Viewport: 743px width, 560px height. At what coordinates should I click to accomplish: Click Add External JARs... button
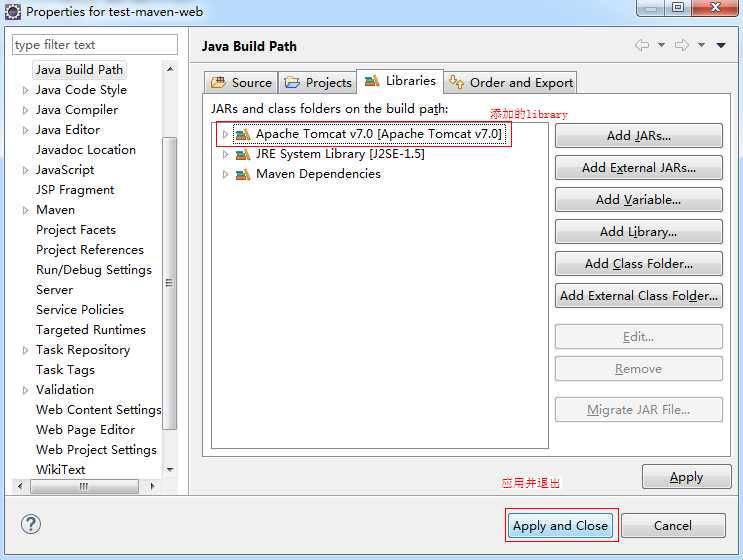[639, 168]
